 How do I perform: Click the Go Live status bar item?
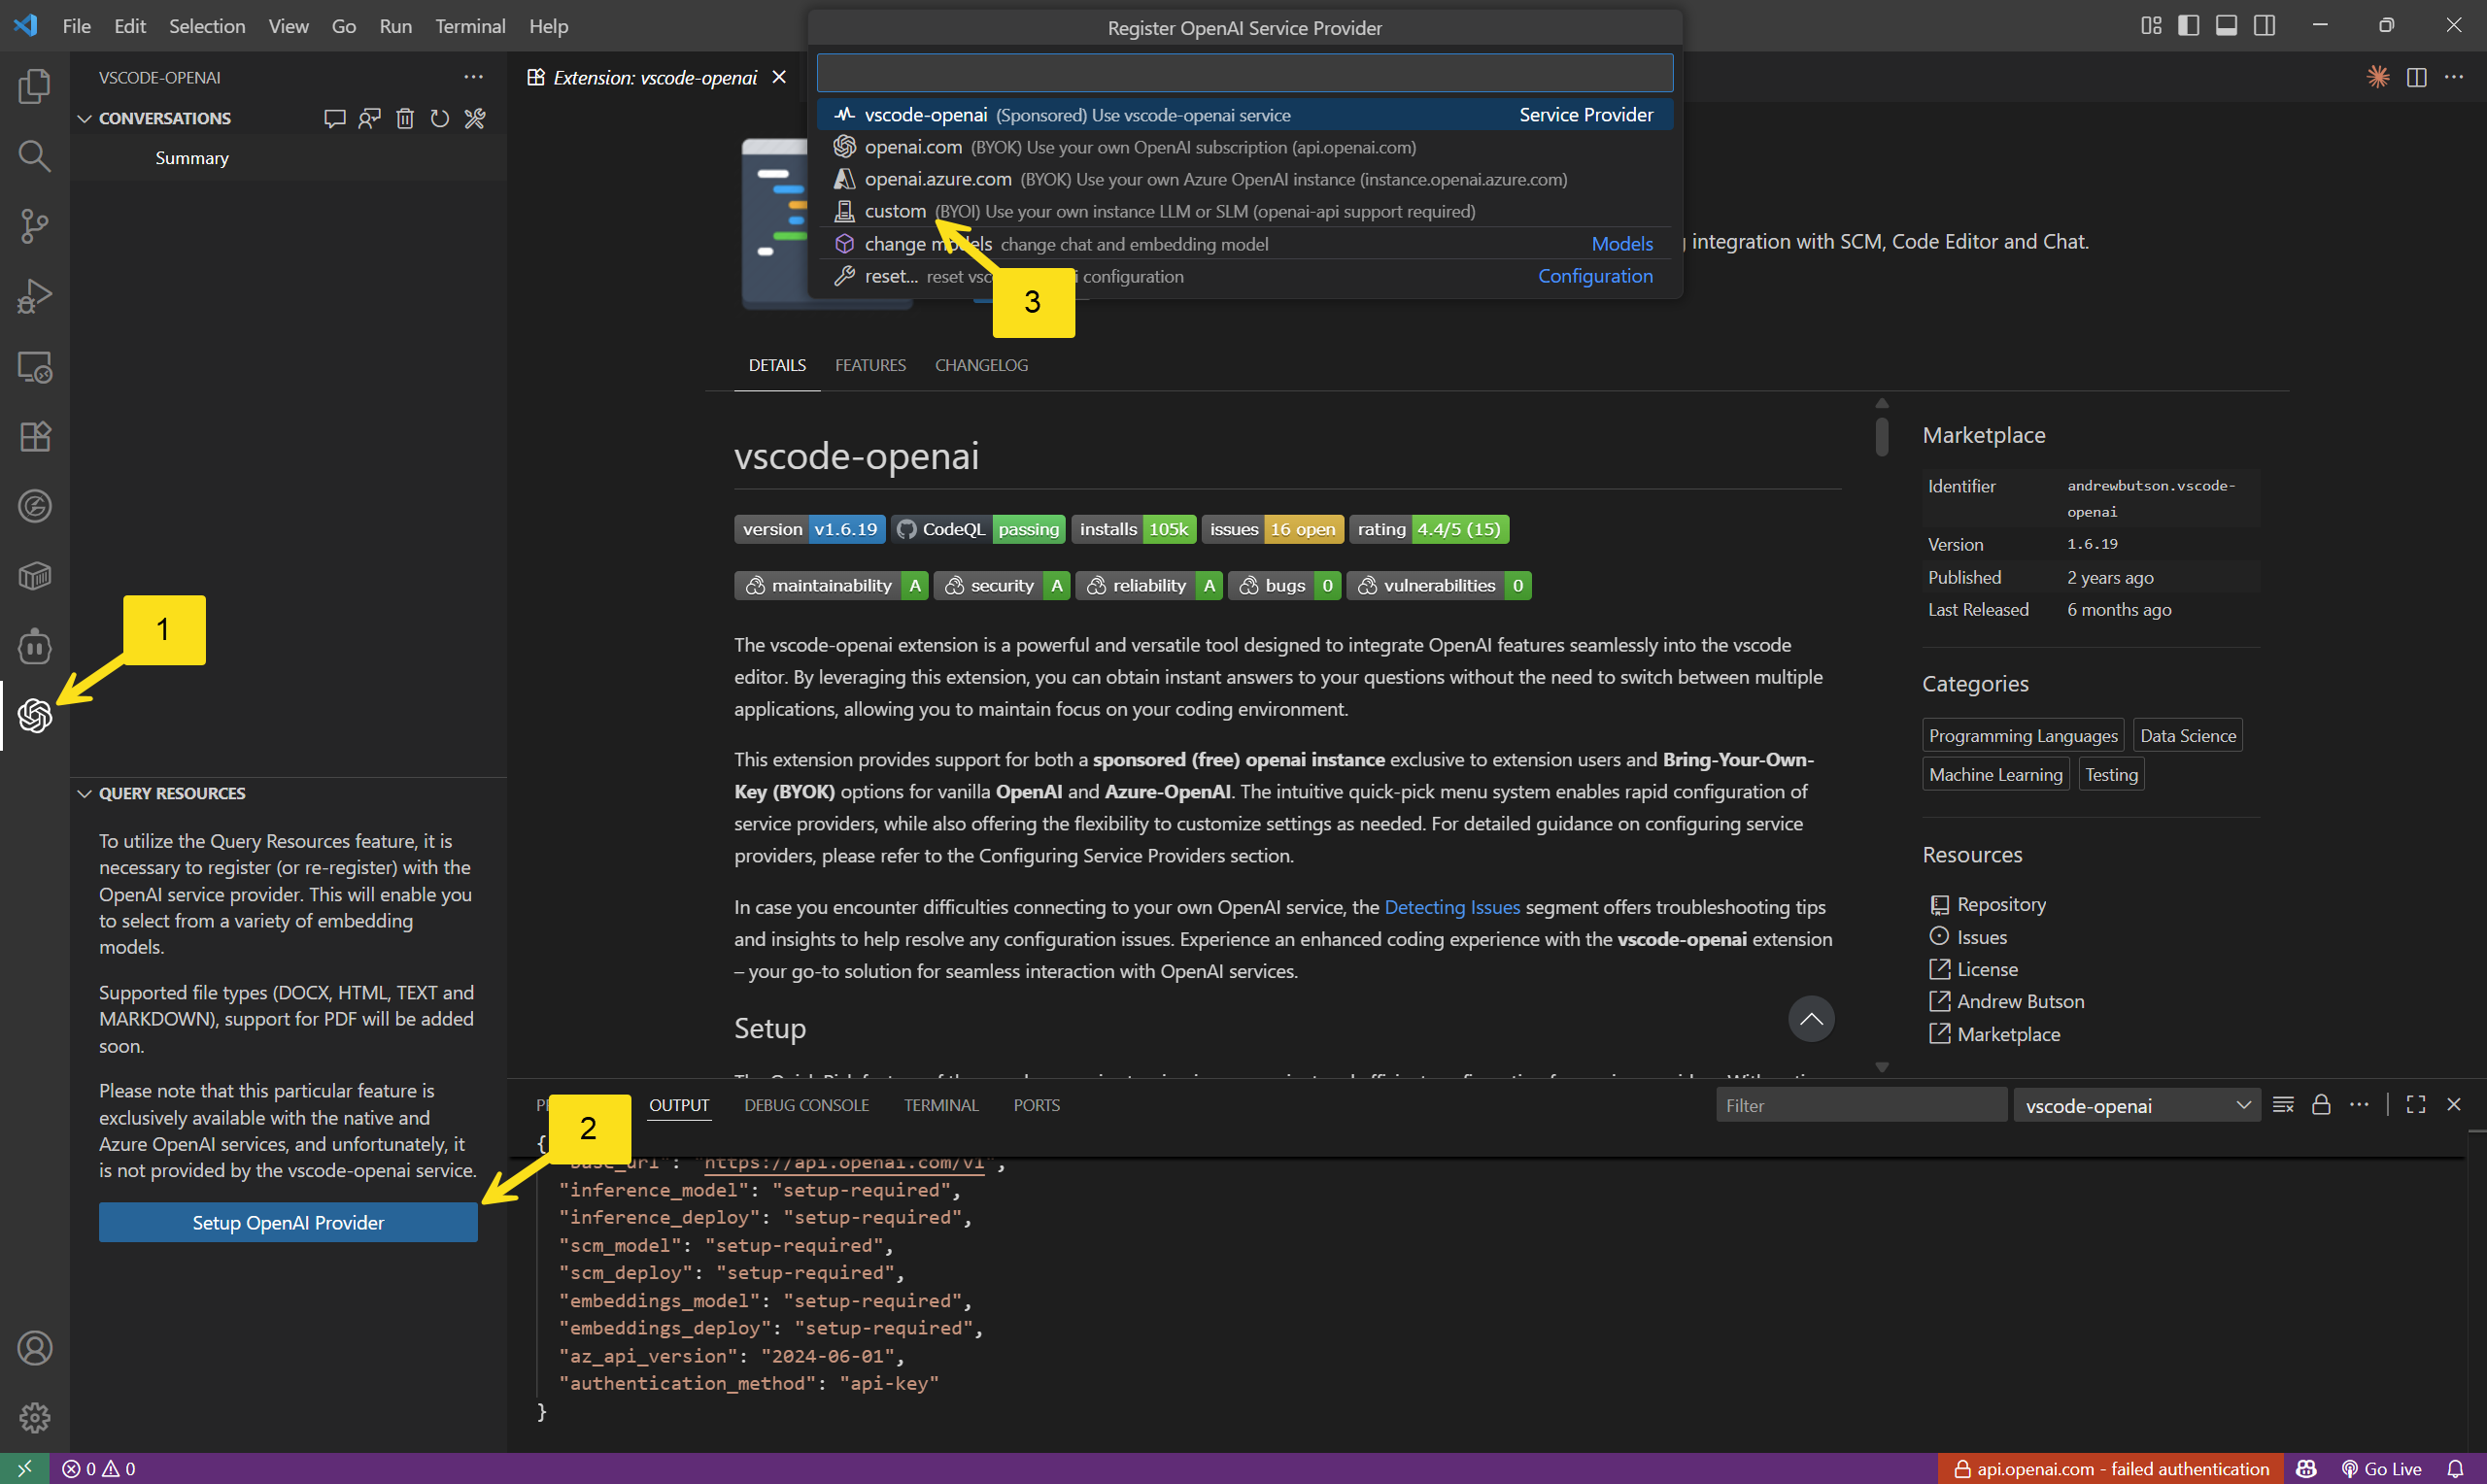coord(2381,1468)
